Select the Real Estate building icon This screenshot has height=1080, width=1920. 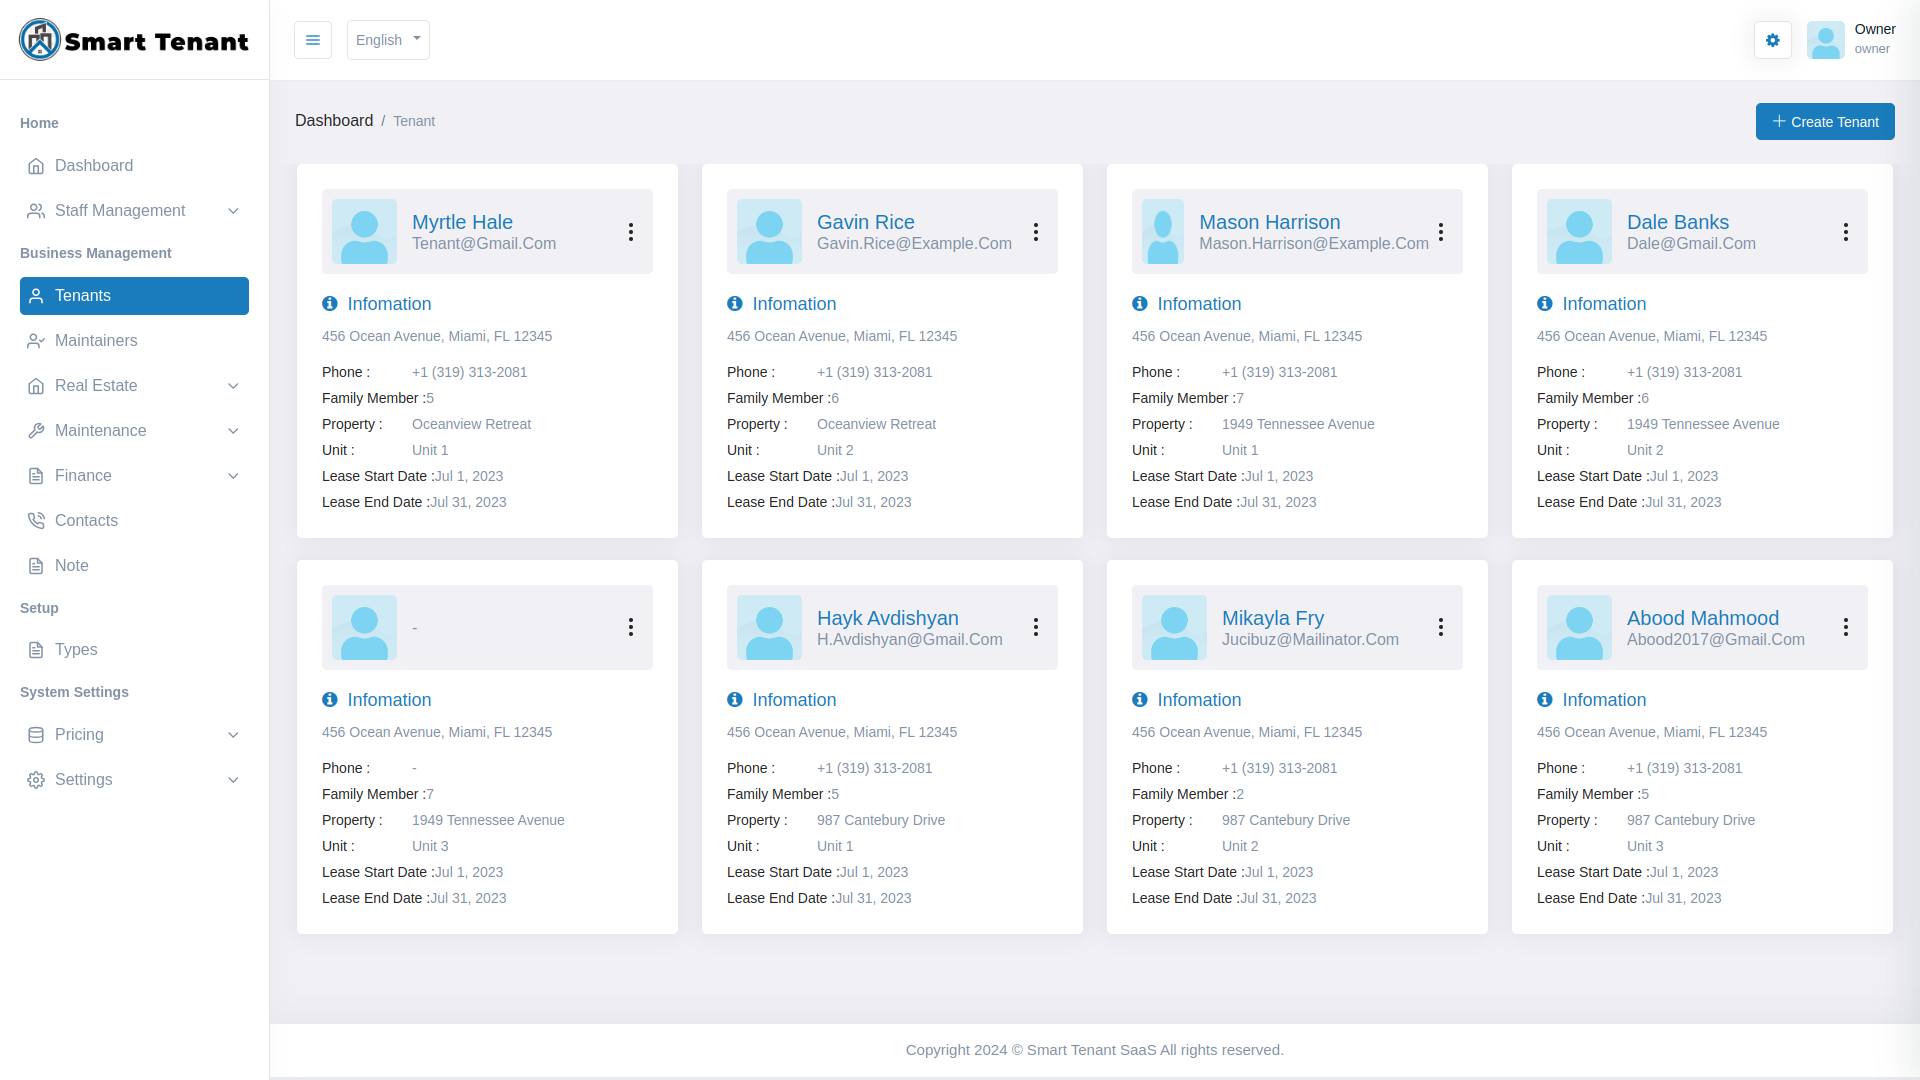[36, 386]
